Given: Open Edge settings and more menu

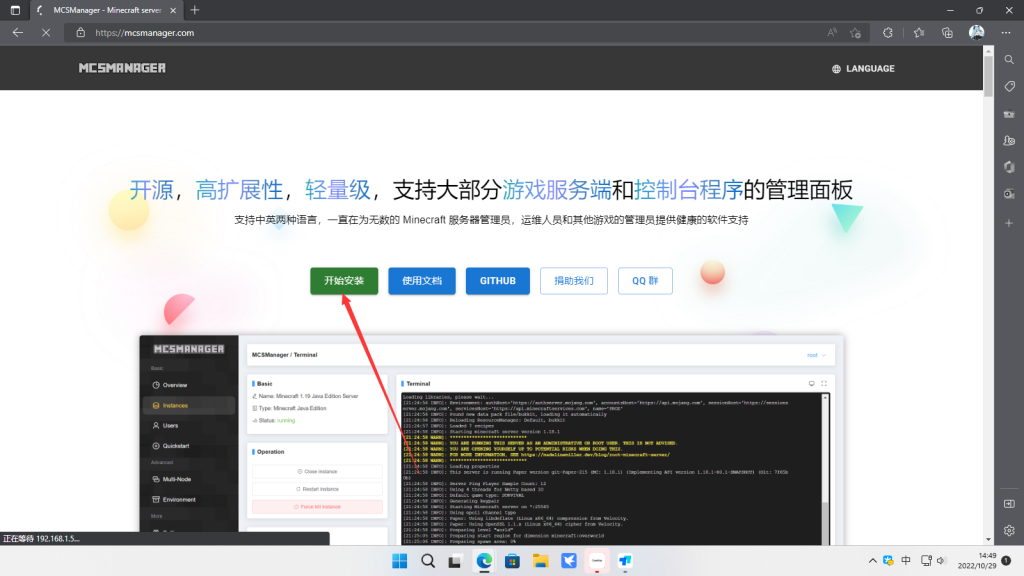Looking at the screenshot, I should pos(1006,33).
